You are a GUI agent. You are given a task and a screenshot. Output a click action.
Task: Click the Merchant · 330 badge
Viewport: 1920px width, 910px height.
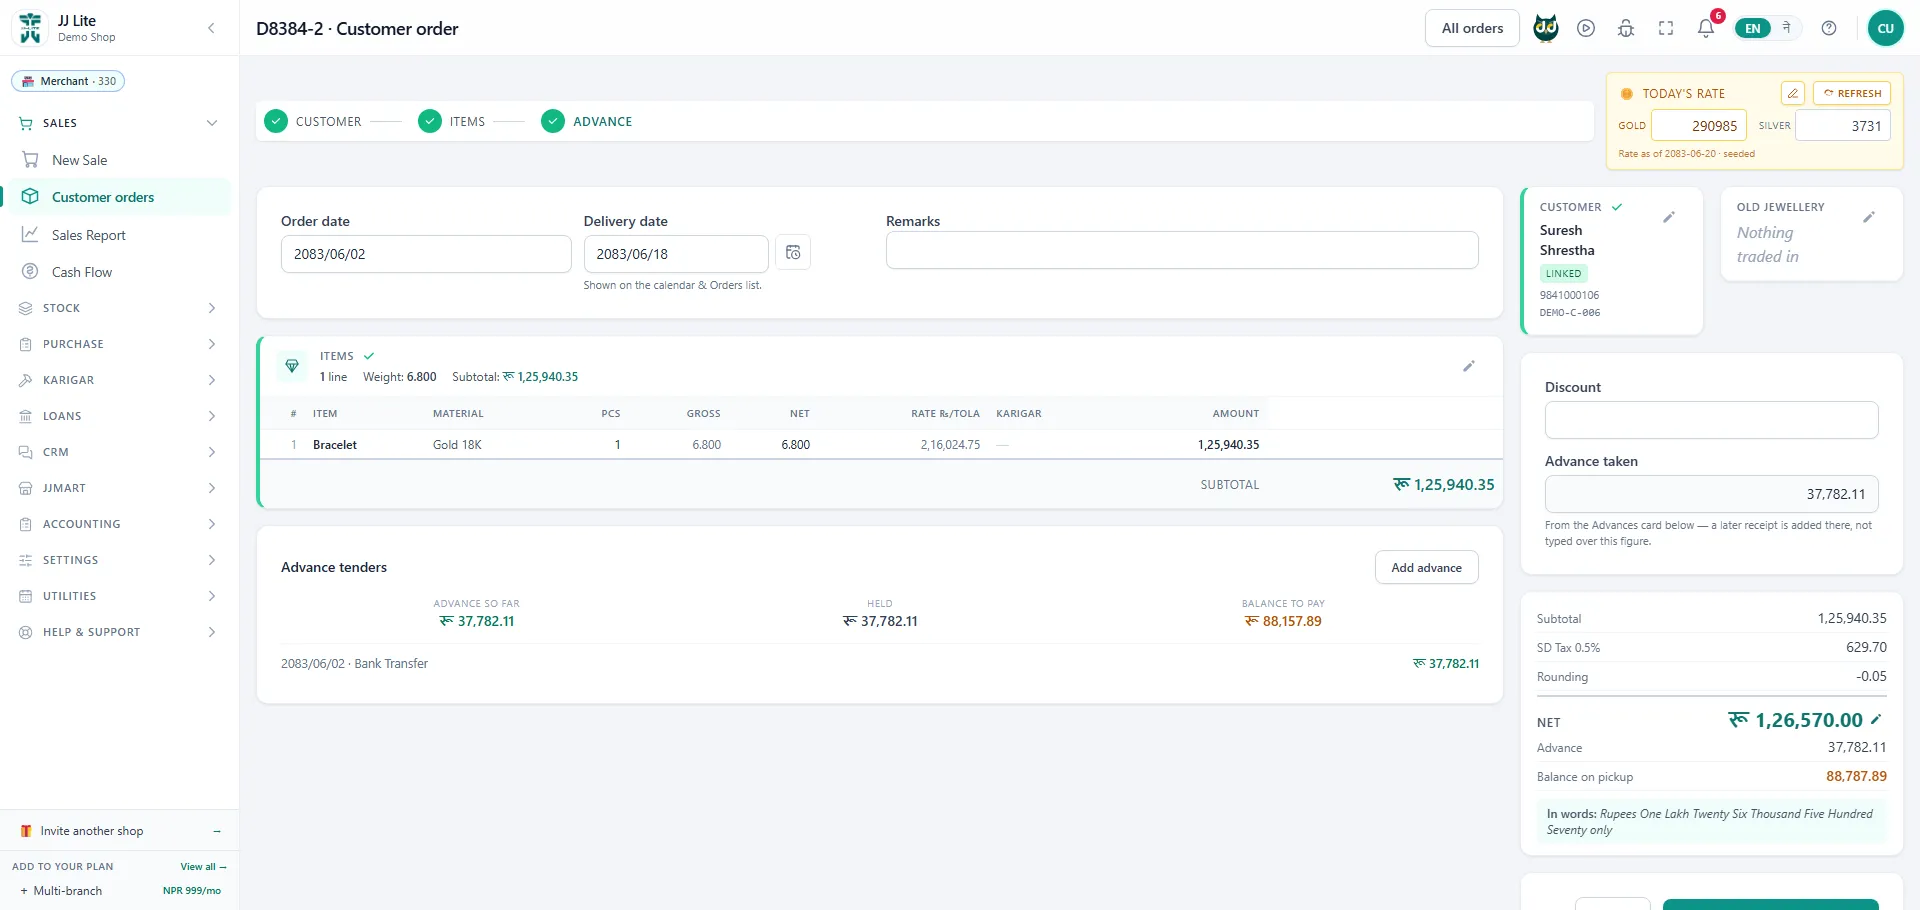pyautogui.click(x=68, y=81)
